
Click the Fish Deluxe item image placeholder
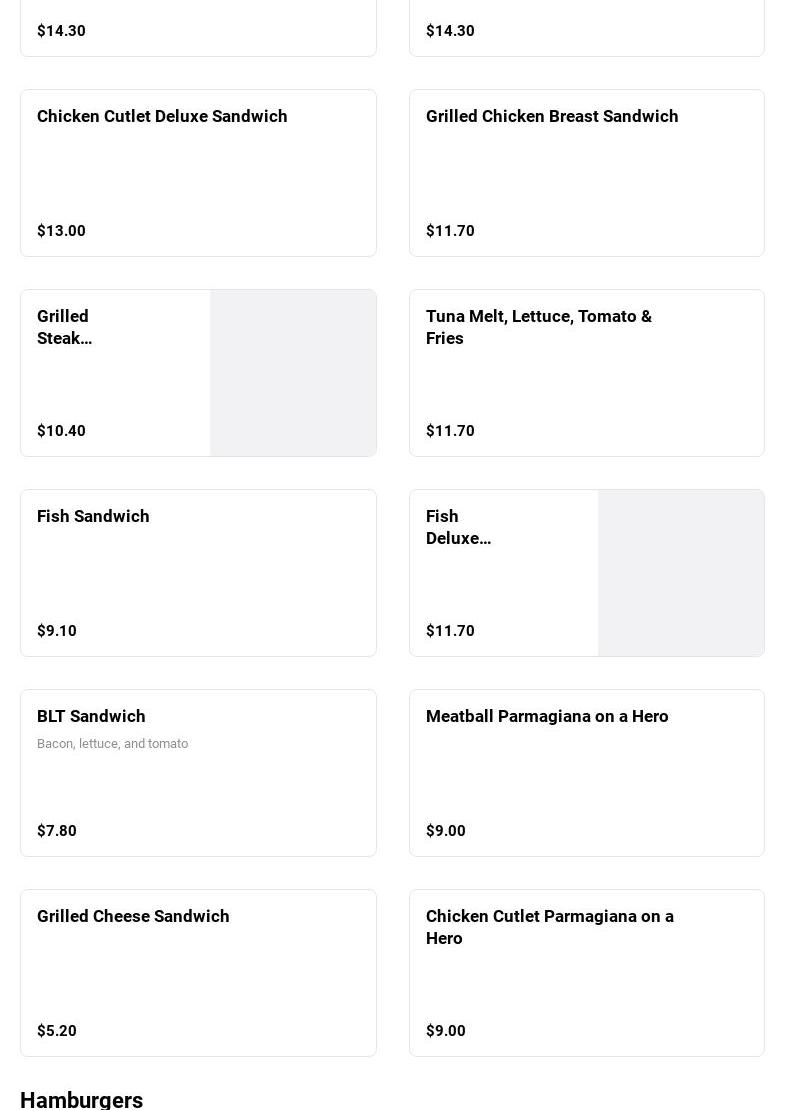click(x=681, y=573)
